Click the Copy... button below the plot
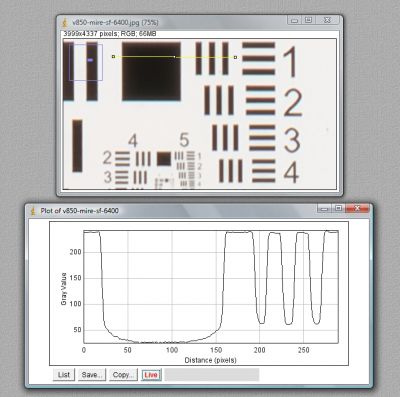Screen dimensions: 400x397 (x=123, y=375)
